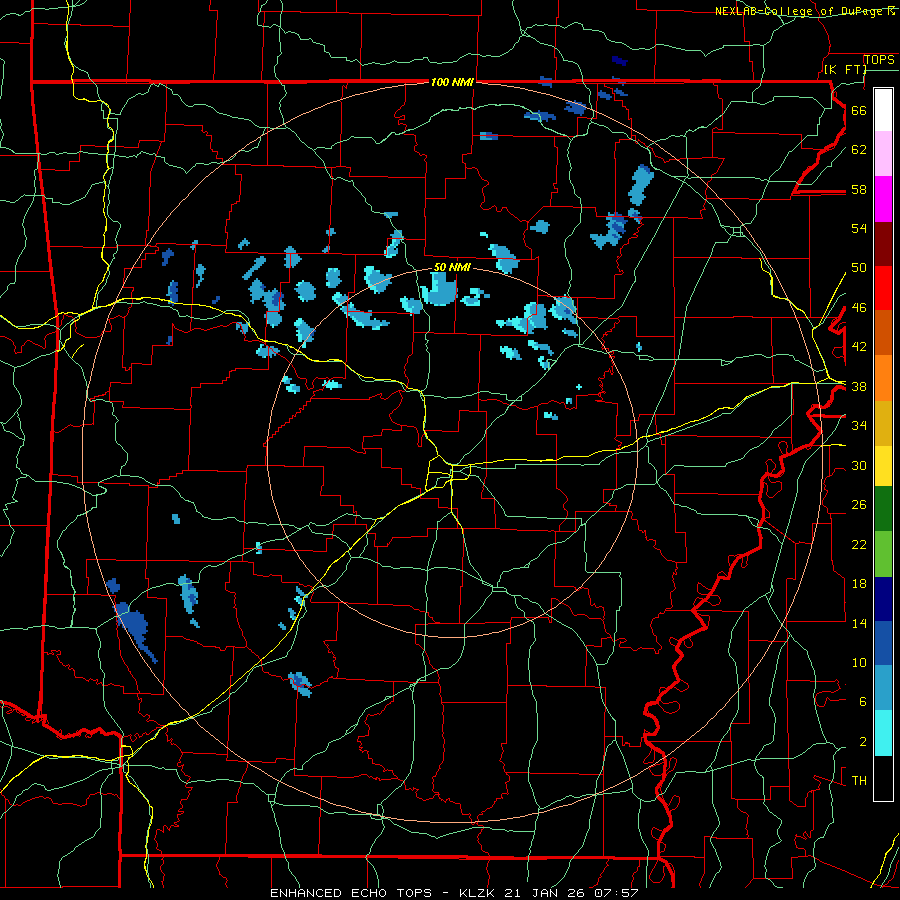Pick the light orange legend swatch
This screenshot has height=900, width=900.
click(883, 378)
